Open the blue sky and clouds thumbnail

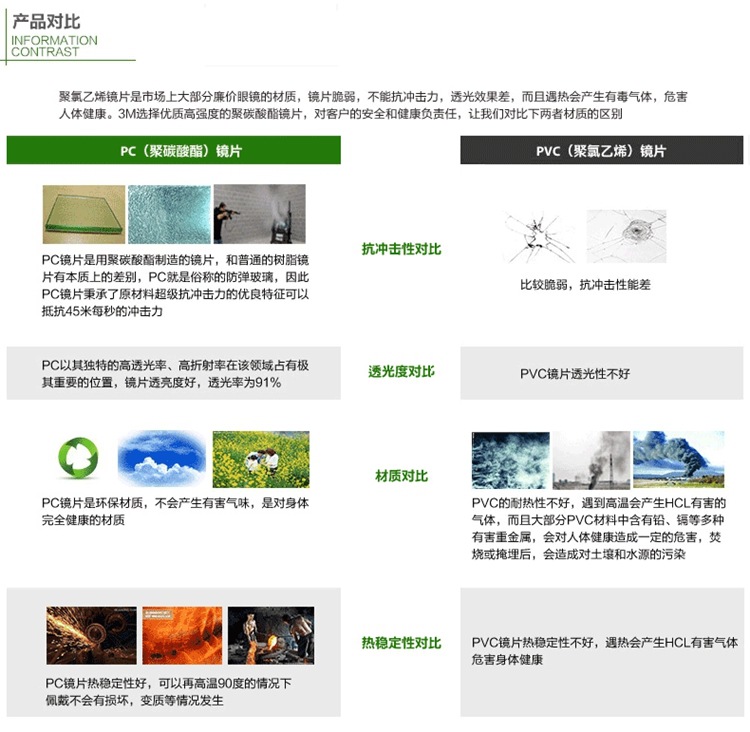coord(162,458)
